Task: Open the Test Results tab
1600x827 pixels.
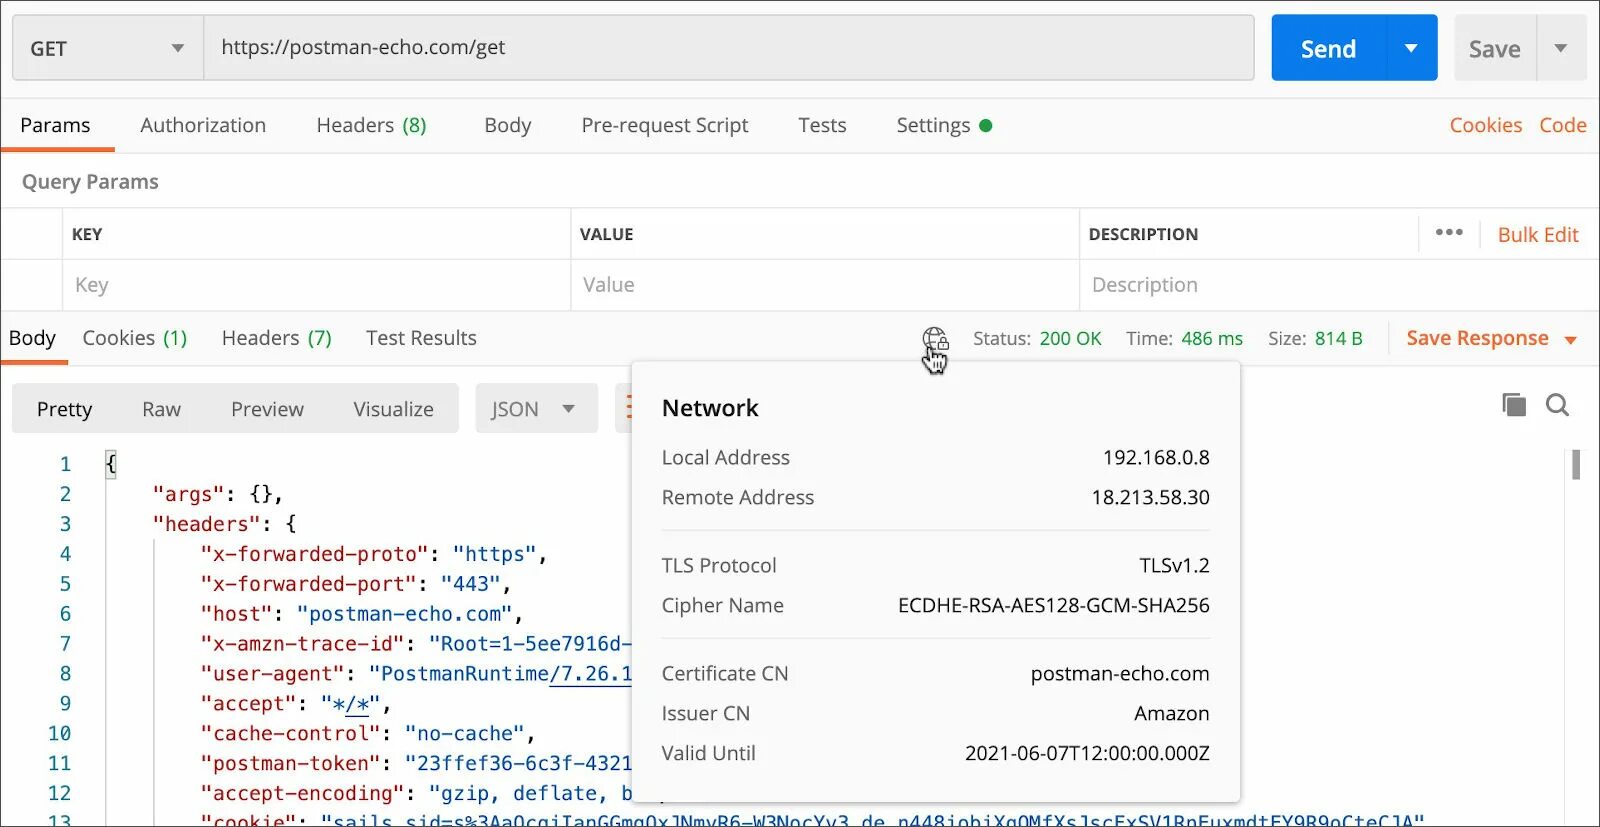Action: 421,338
